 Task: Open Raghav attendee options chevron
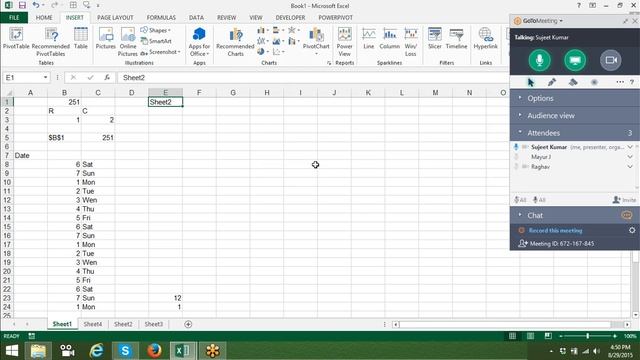(x=630, y=167)
